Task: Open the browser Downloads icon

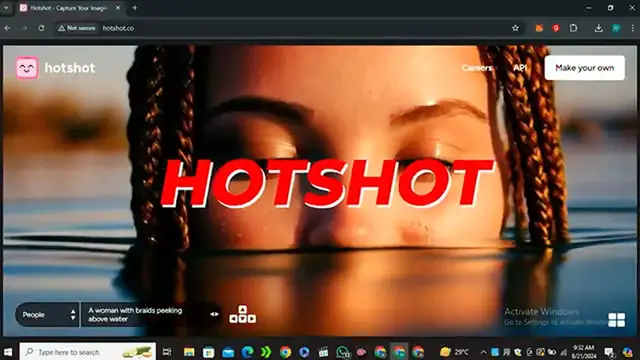Action: click(598, 28)
